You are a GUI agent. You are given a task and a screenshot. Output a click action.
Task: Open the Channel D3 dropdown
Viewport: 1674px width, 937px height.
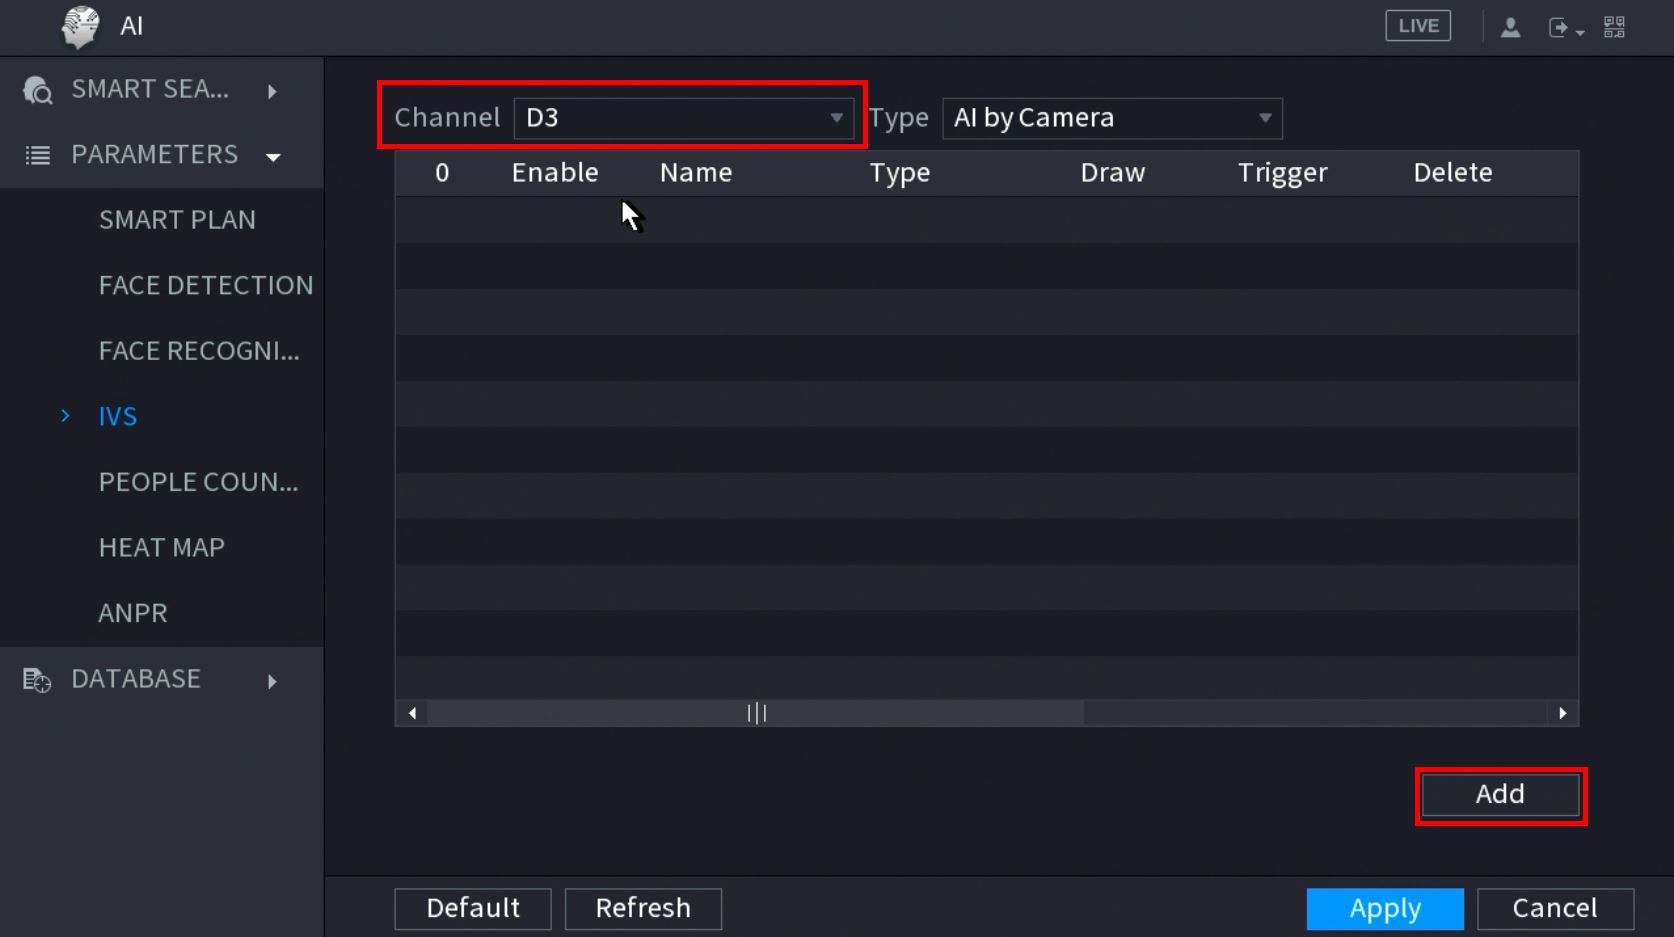point(683,118)
